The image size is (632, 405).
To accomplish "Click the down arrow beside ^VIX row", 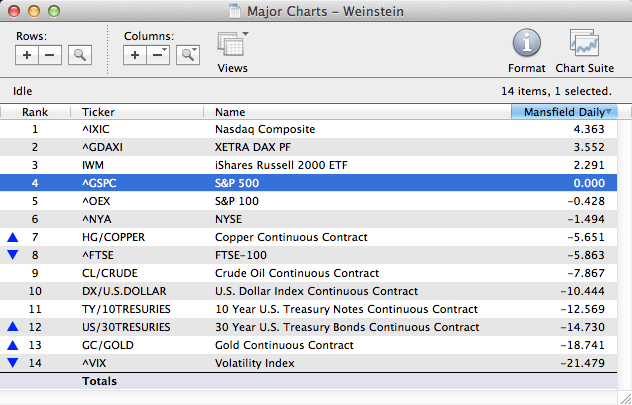I will [12, 363].
